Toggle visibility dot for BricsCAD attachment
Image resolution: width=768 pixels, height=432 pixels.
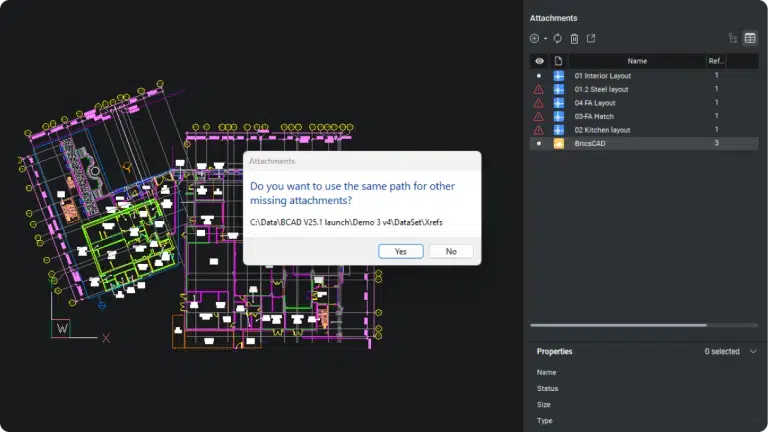tap(539, 144)
